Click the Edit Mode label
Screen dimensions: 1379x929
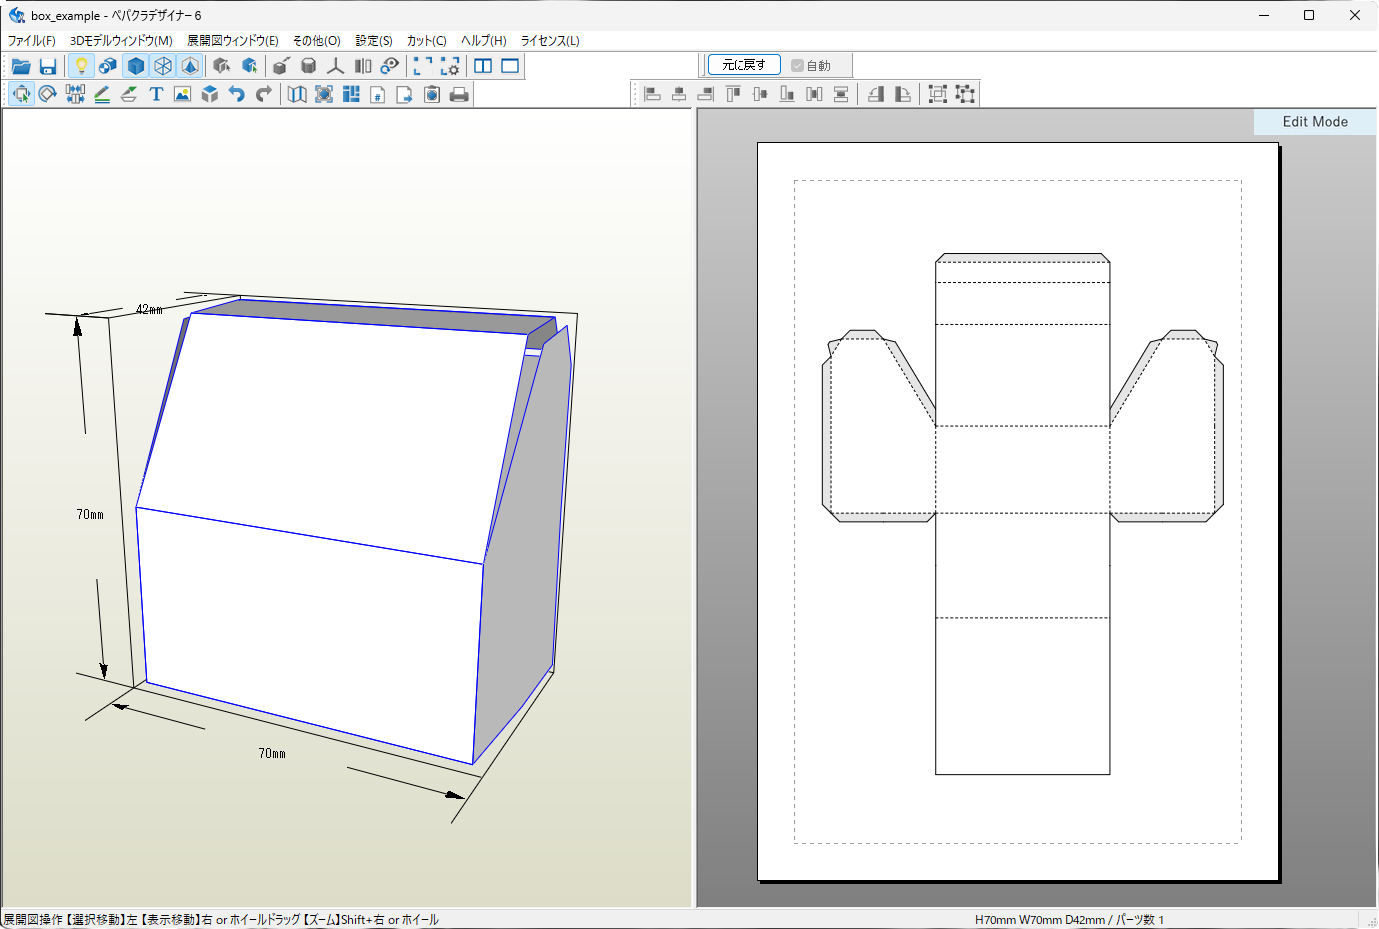tap(1315, 122)
